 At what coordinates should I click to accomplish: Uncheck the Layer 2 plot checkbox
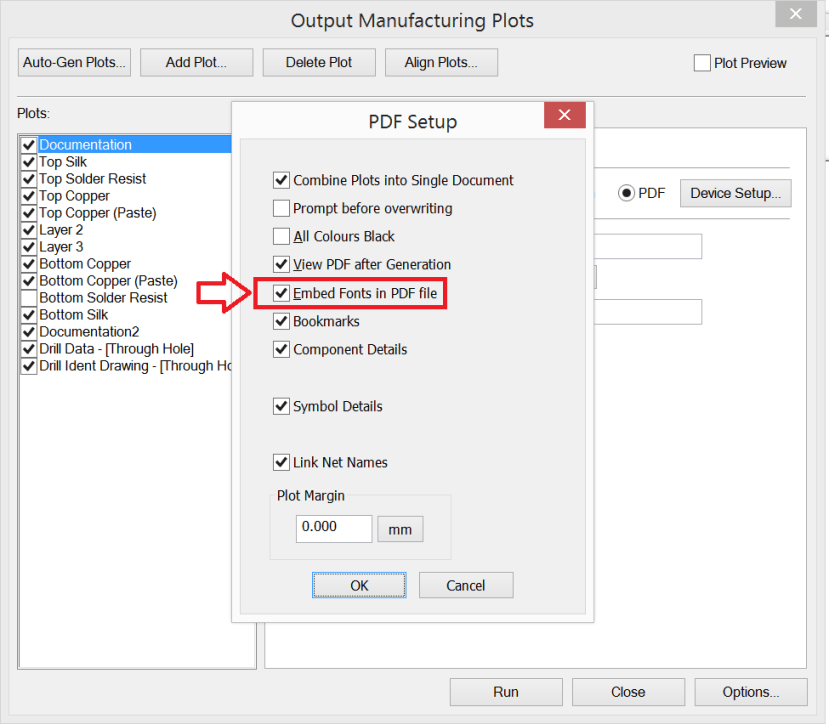[29, 230]
